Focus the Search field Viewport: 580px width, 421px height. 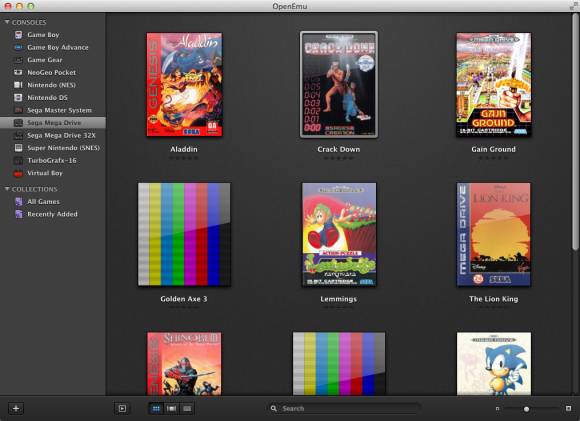point(344,408)
